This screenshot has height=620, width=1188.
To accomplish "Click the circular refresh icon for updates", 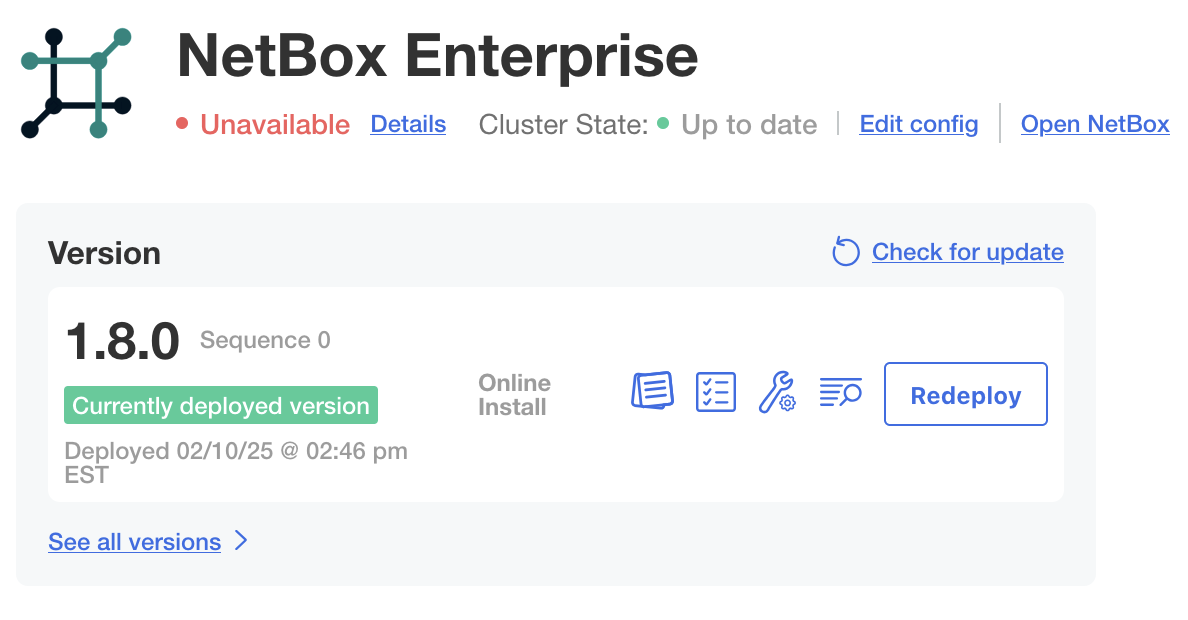I will (x=846, y=253).
